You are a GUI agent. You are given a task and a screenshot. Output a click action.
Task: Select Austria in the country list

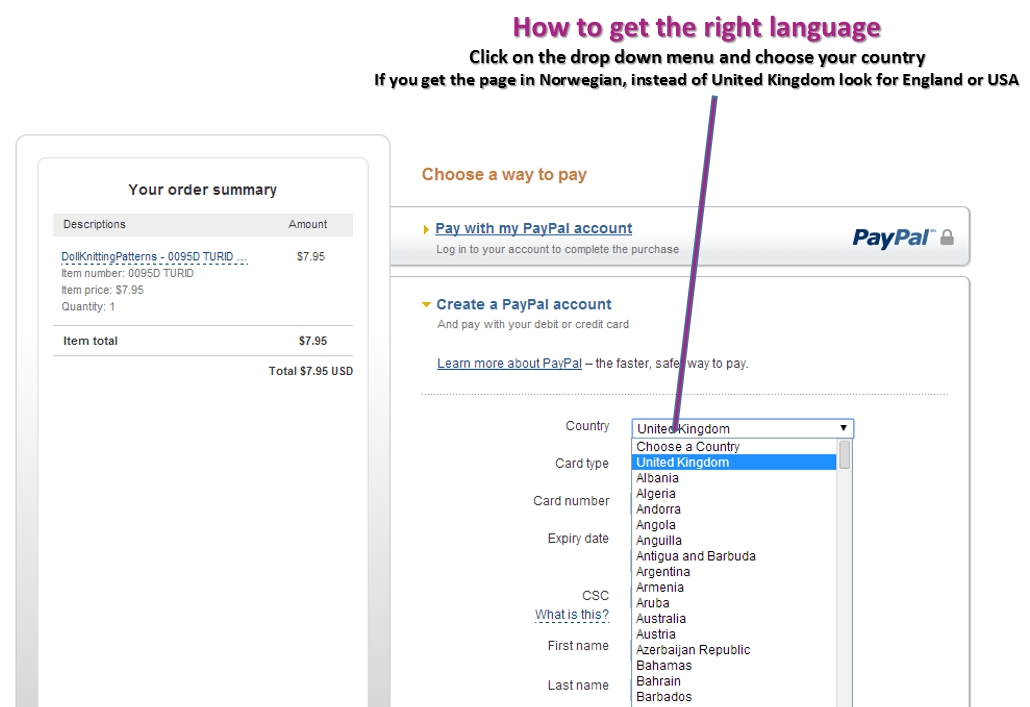(734, 634)
